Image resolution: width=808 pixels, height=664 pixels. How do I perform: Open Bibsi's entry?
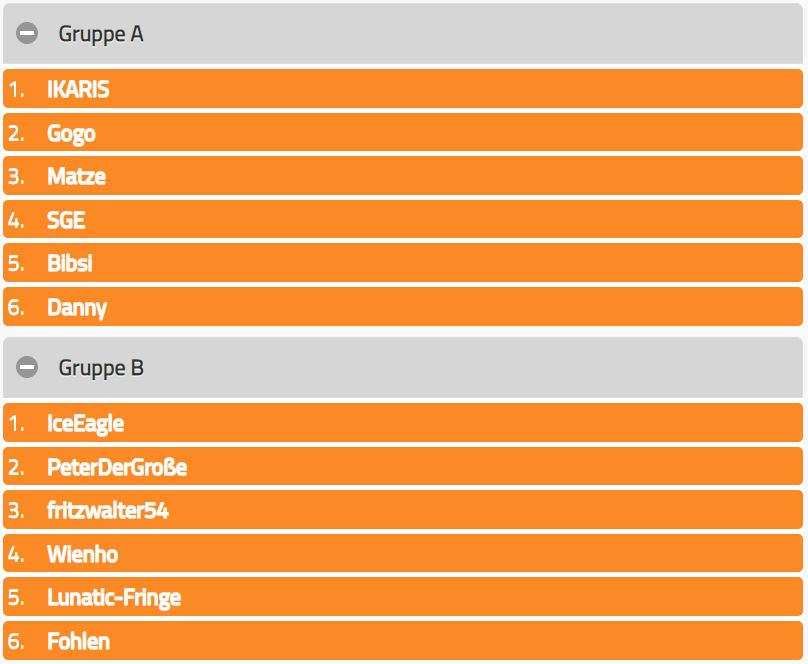[70, 263]
